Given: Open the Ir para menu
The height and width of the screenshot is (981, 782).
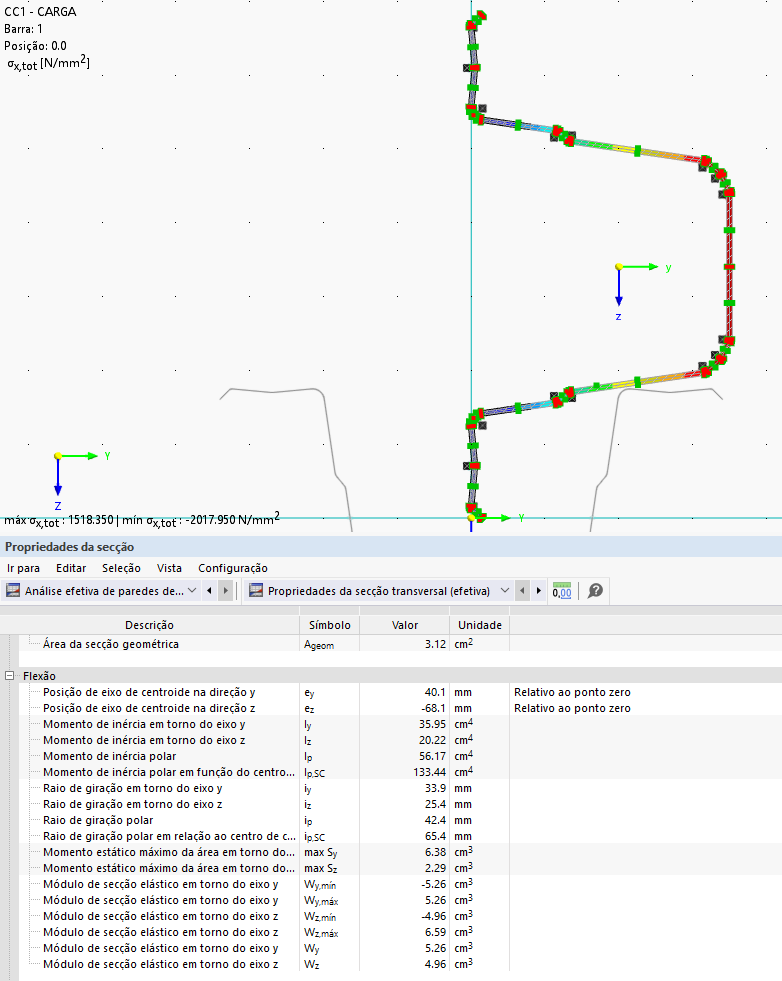Looking at the screenshot, I should point(23,568).
